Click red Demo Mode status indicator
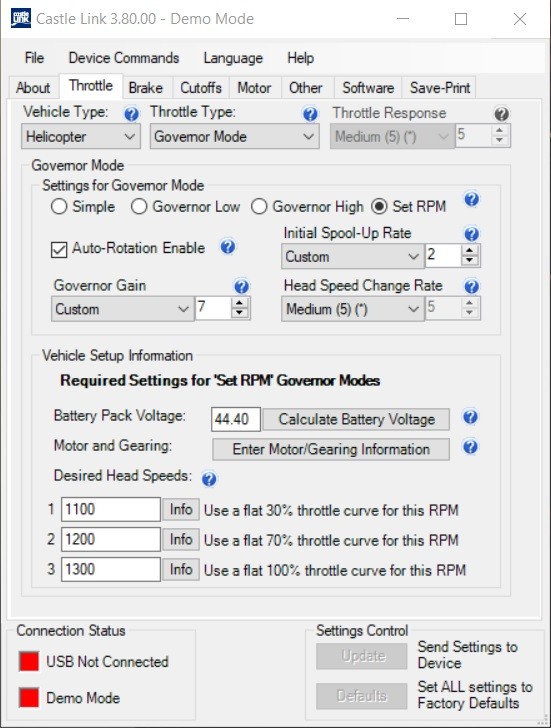Screen dimensions: 551x728 29,698
